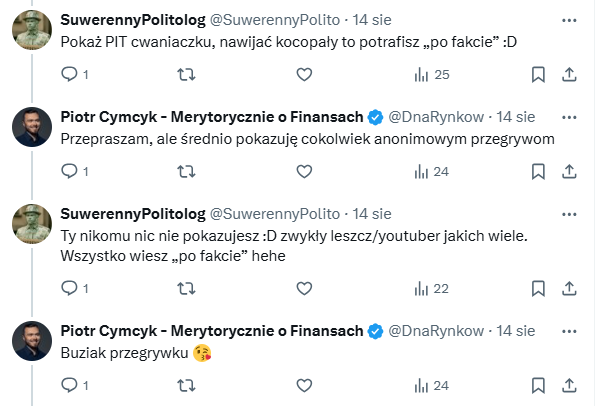The image size is (606, 406).
Task: Reply to the "Buziak przegrywku" tweet
Action: (x=69, y=385)
